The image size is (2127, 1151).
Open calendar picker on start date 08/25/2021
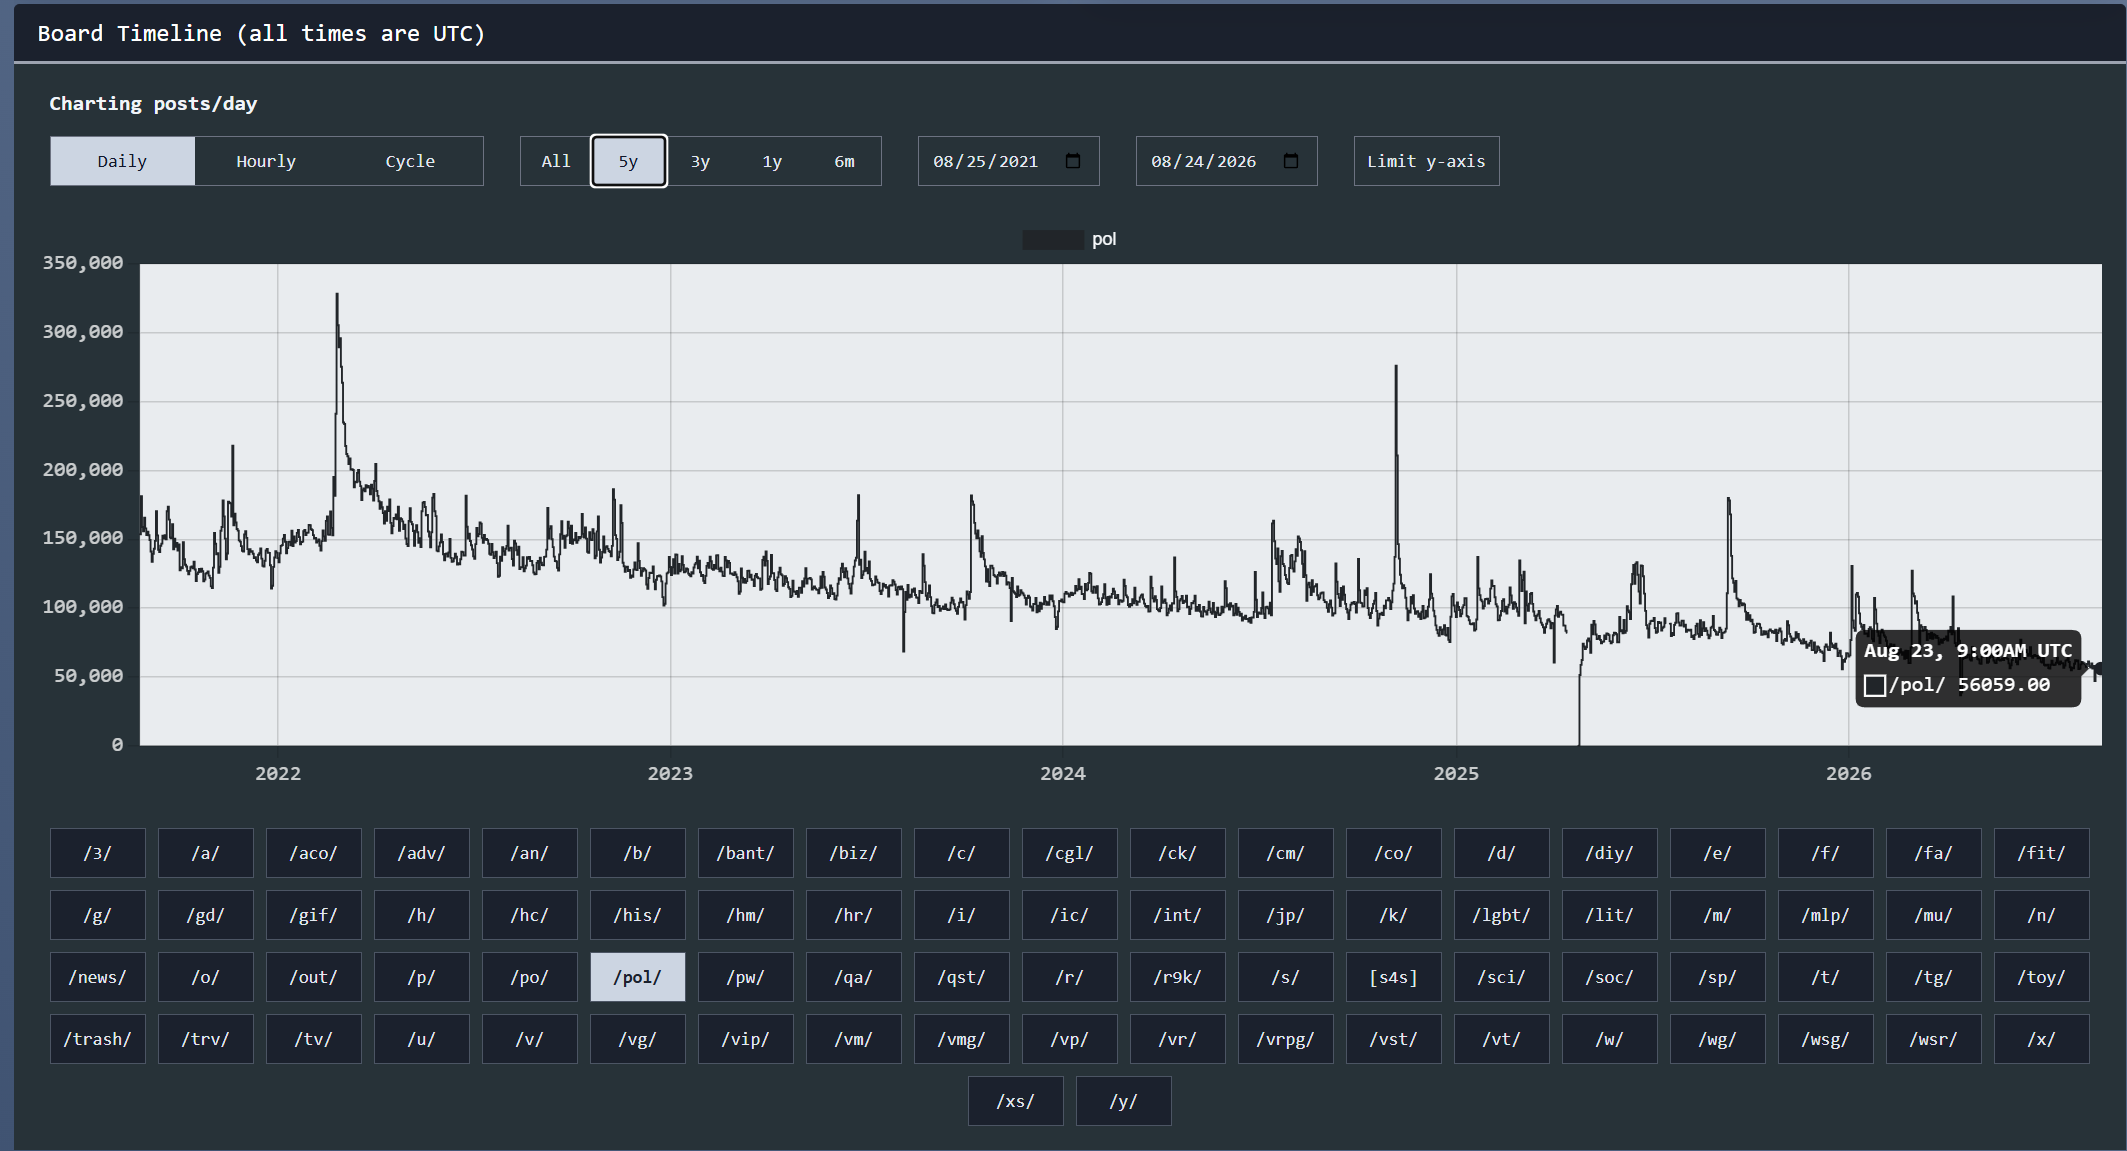click(x=1073, y=161)
